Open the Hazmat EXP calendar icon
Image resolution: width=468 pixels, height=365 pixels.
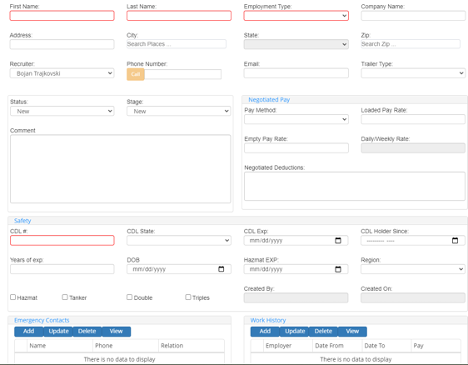click(338, 269)
